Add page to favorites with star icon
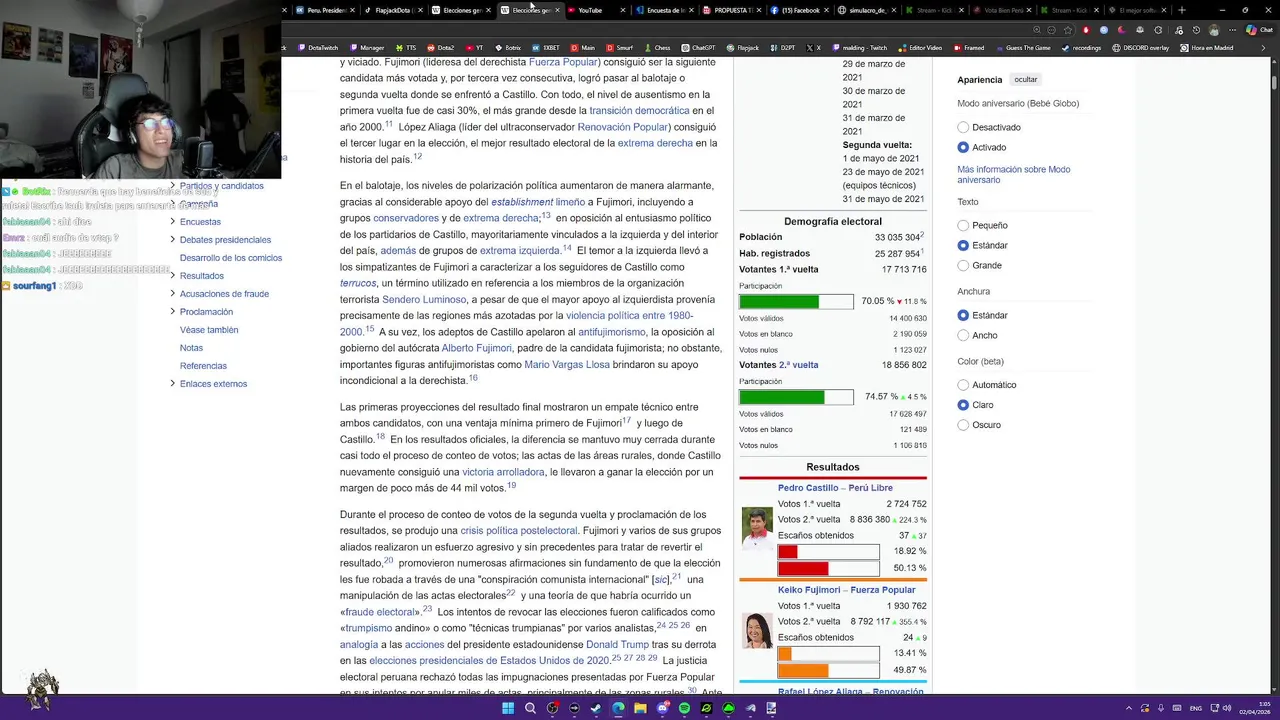 [1068, 30]
